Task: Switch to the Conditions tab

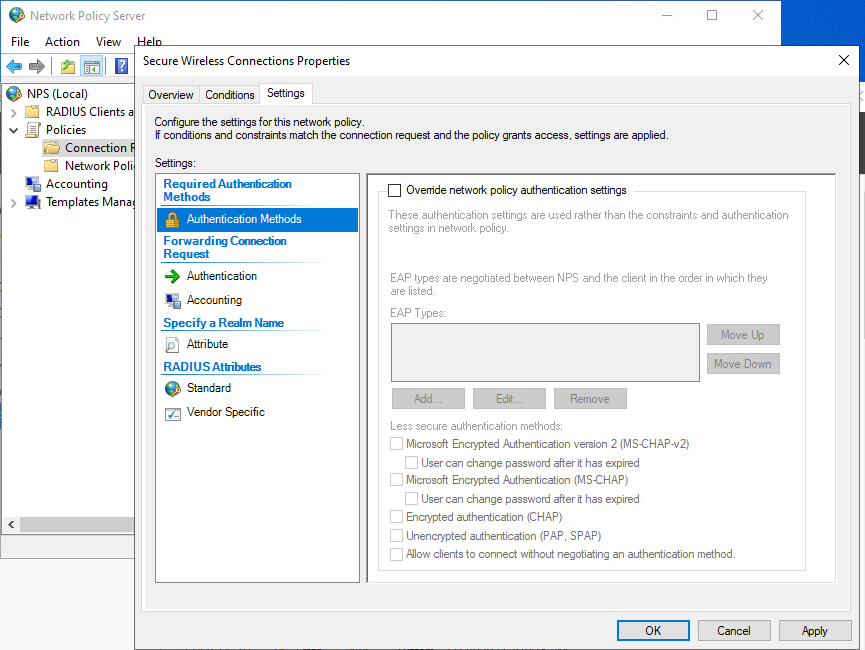Action: pyautogui.click(x=229, y=93)
